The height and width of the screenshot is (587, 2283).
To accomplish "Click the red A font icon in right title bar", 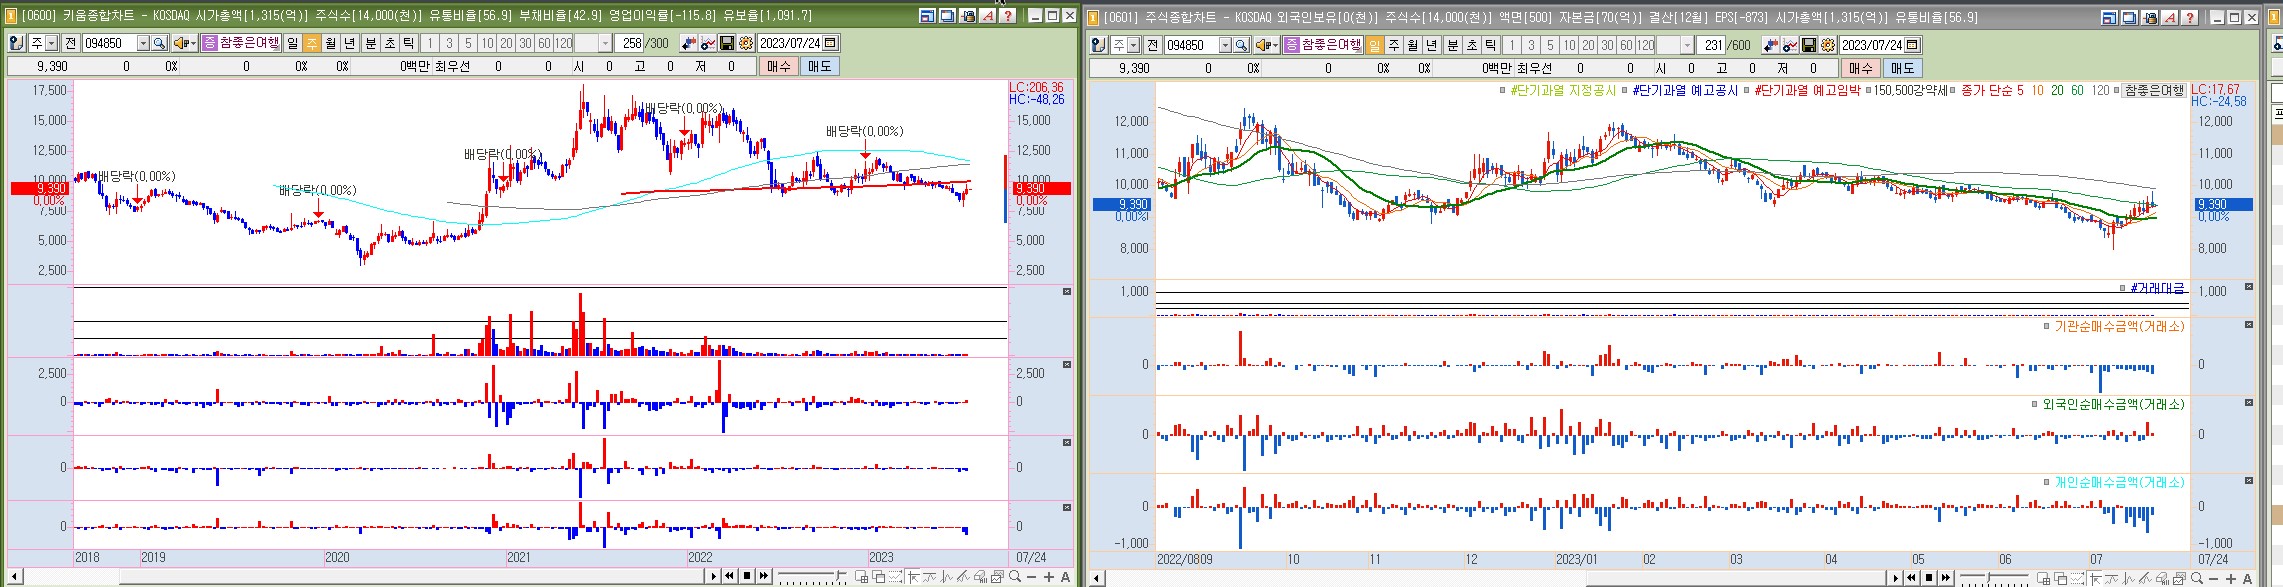I will 2171,17.
